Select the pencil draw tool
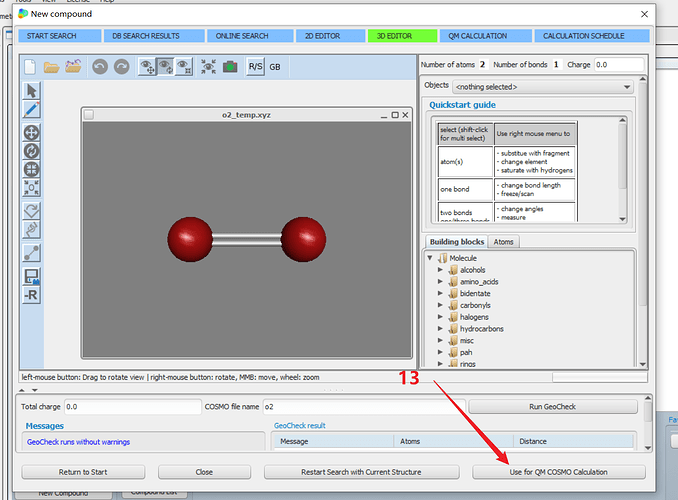 click(32, 109)
